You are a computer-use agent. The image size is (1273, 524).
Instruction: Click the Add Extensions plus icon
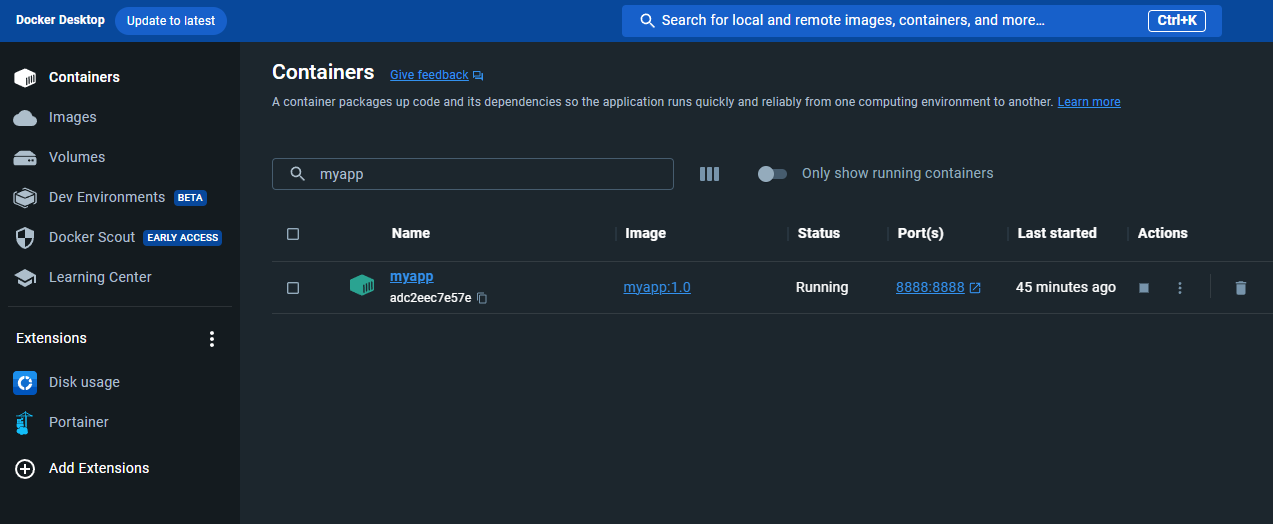pos(25,468)
